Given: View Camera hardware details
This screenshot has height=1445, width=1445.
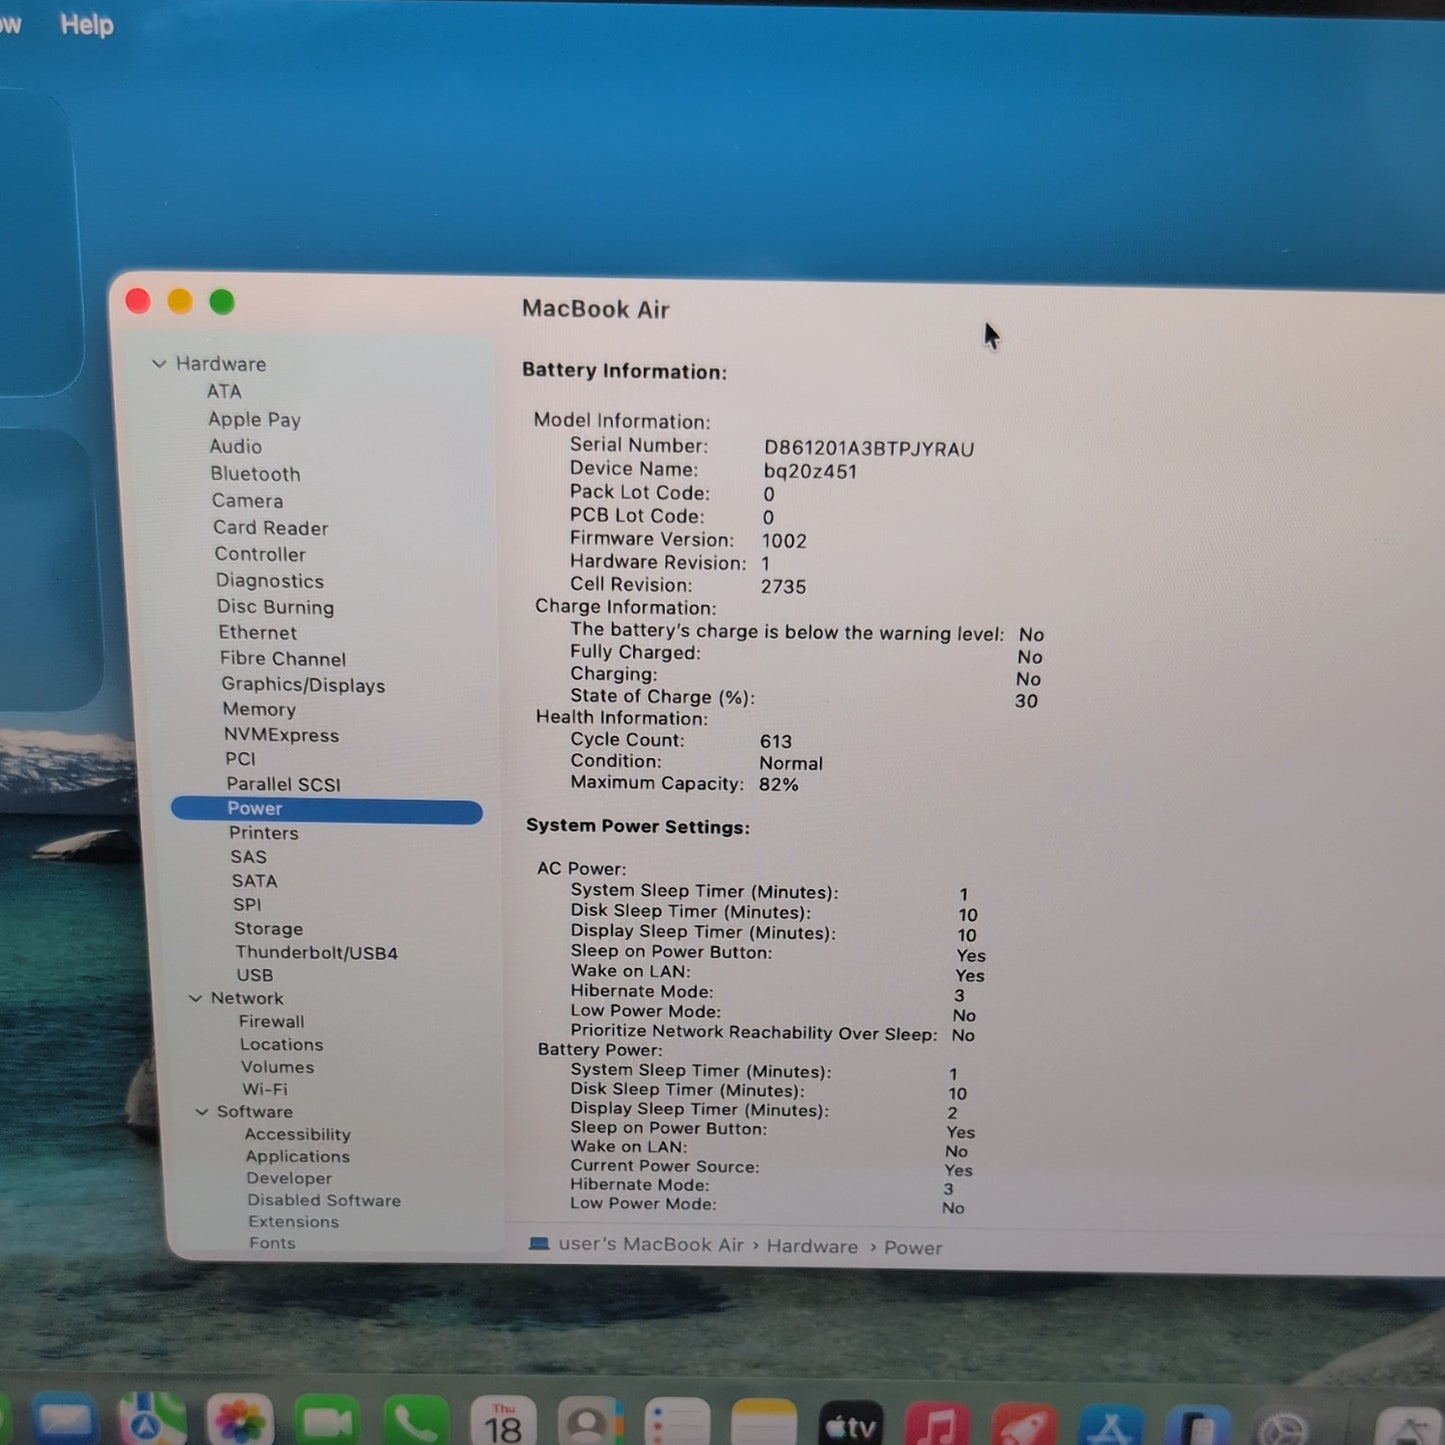Looking at the screenshot, I should coord(247,501).
